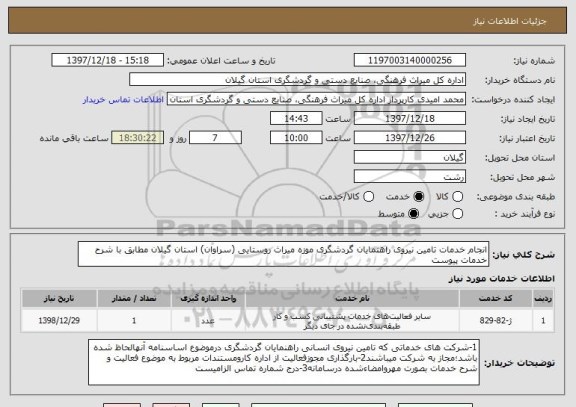
Task: Choose the متوسط purchase type radio
Action: pyautogui.click(x=413, y=213)
